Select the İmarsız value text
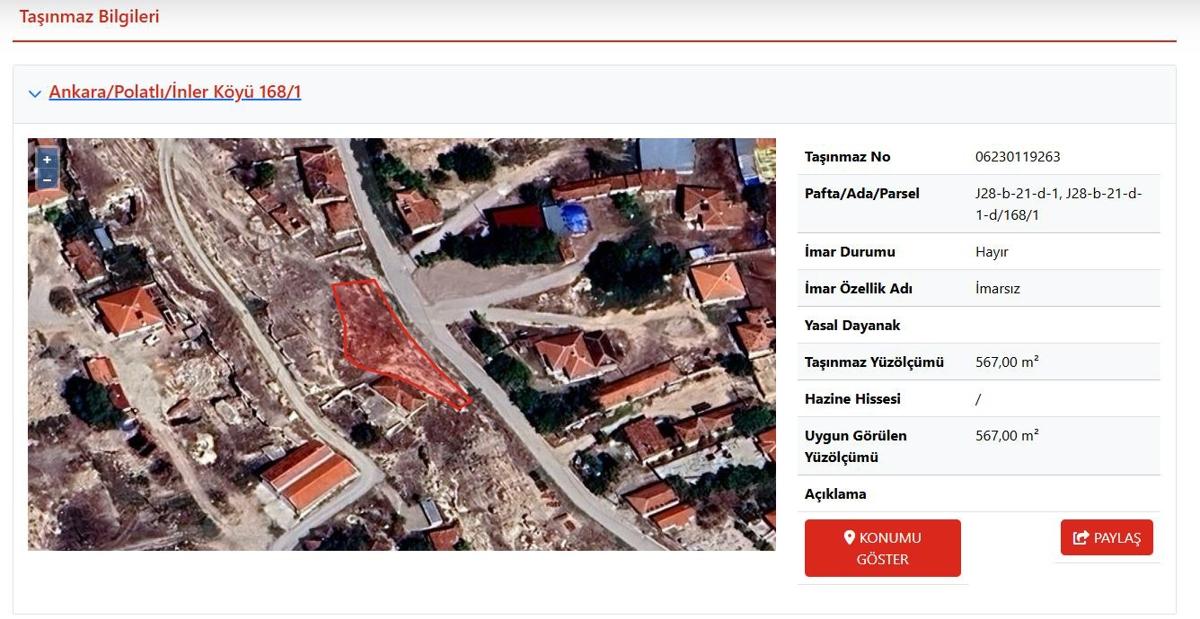 [997, 289]
